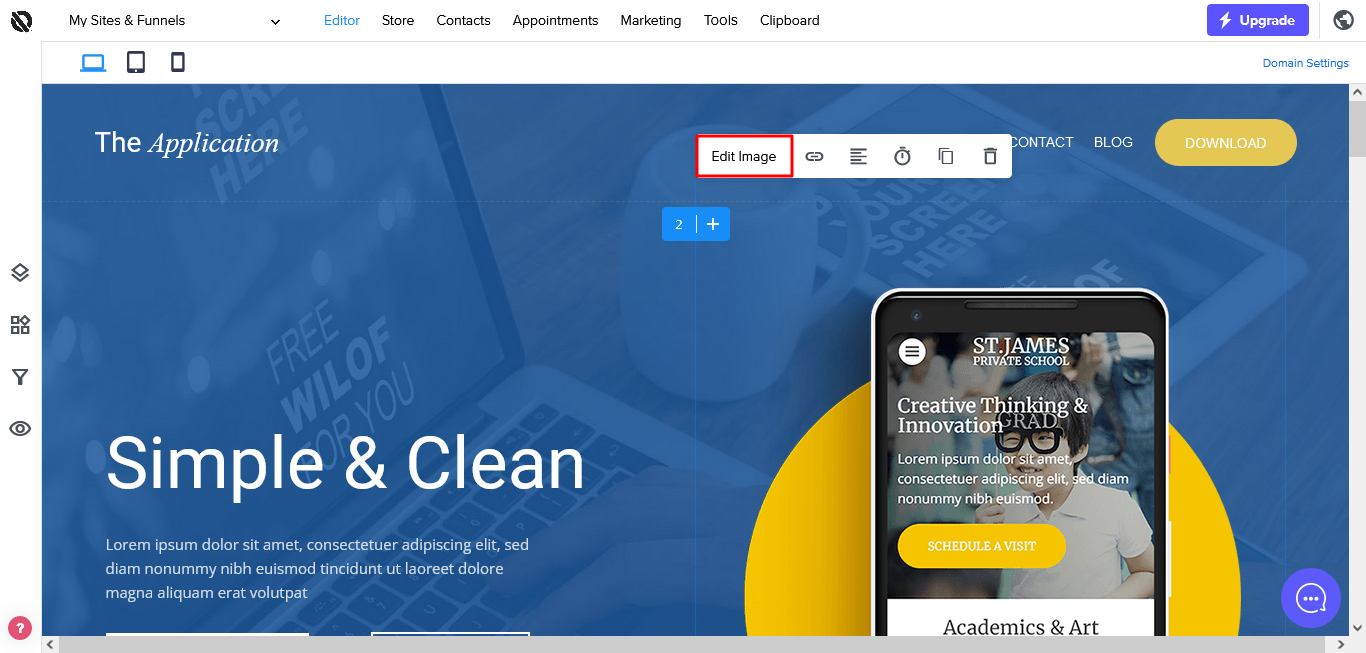
Task: Click the help question mark icon
Action: (x=20, y=628)
